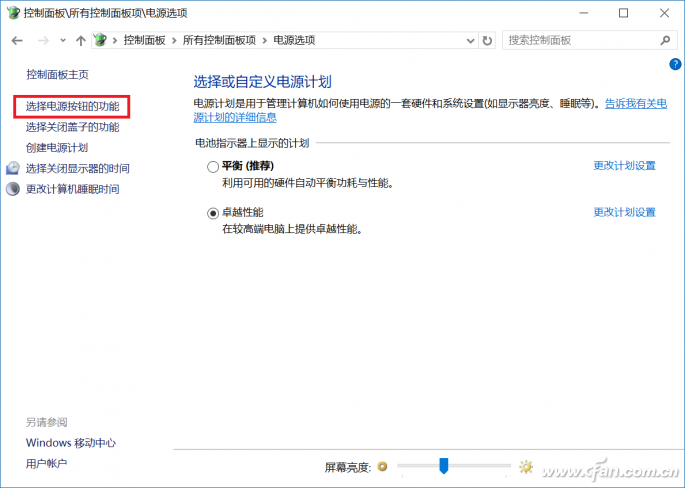Click the forward arrow navigation button
The height and width of the screenshot is (488, 685).
tap(43, 41)
